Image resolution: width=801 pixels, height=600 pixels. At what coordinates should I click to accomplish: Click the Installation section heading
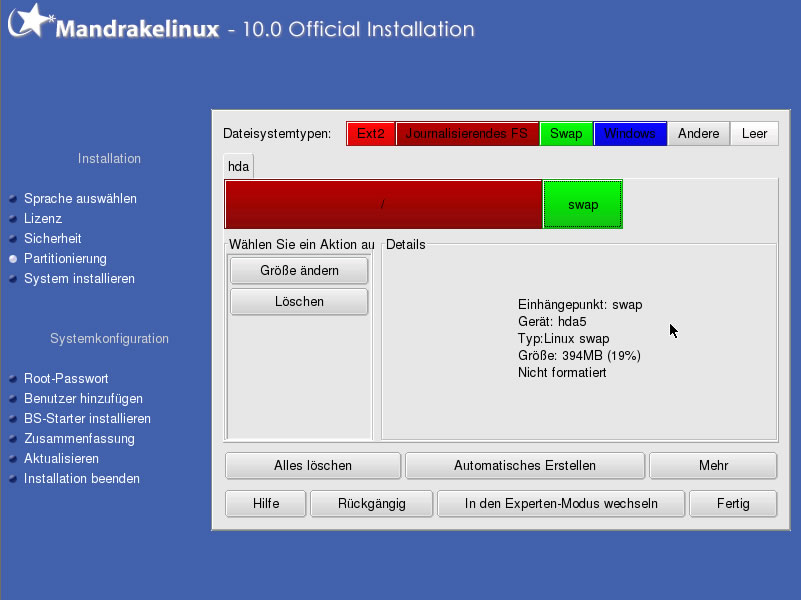[x=109, y=159]
